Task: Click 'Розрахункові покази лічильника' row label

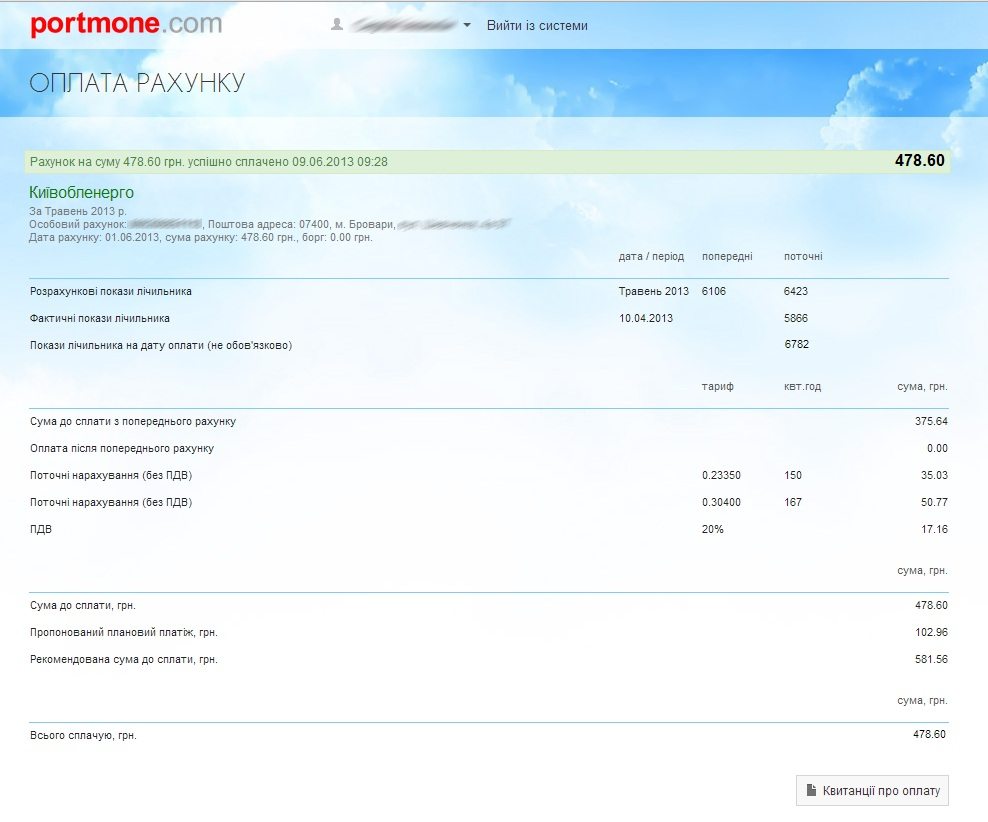Action: click(111, 292)
